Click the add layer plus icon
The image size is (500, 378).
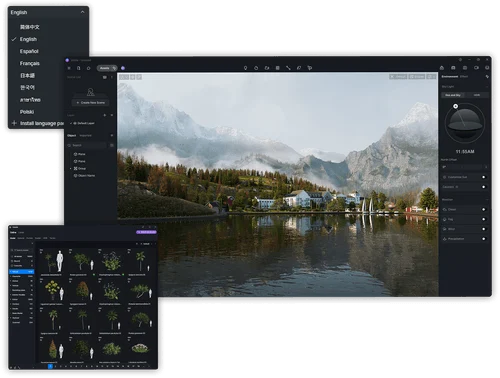tap(105, 115)
